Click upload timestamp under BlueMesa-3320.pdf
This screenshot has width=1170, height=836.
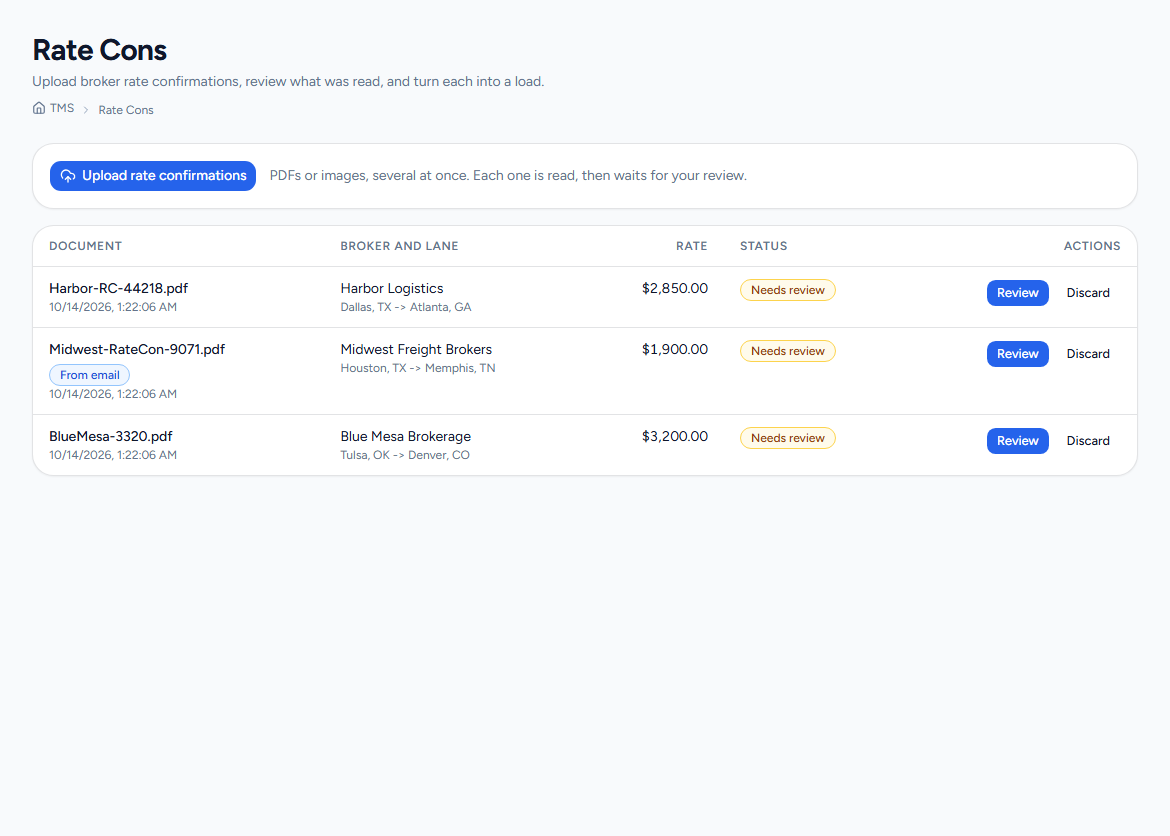coord(113,455)
